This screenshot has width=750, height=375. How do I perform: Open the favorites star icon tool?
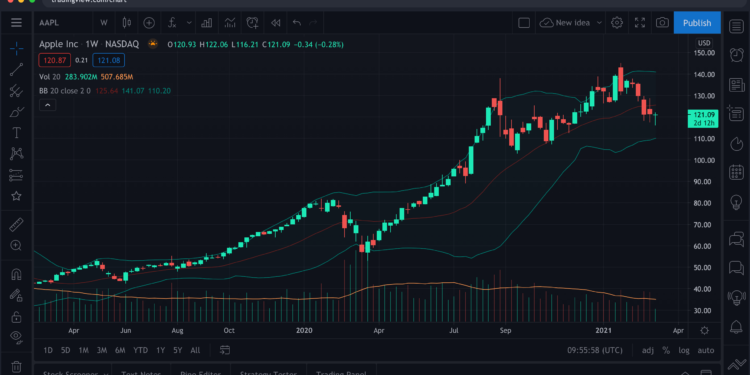[x=16, y=196]
